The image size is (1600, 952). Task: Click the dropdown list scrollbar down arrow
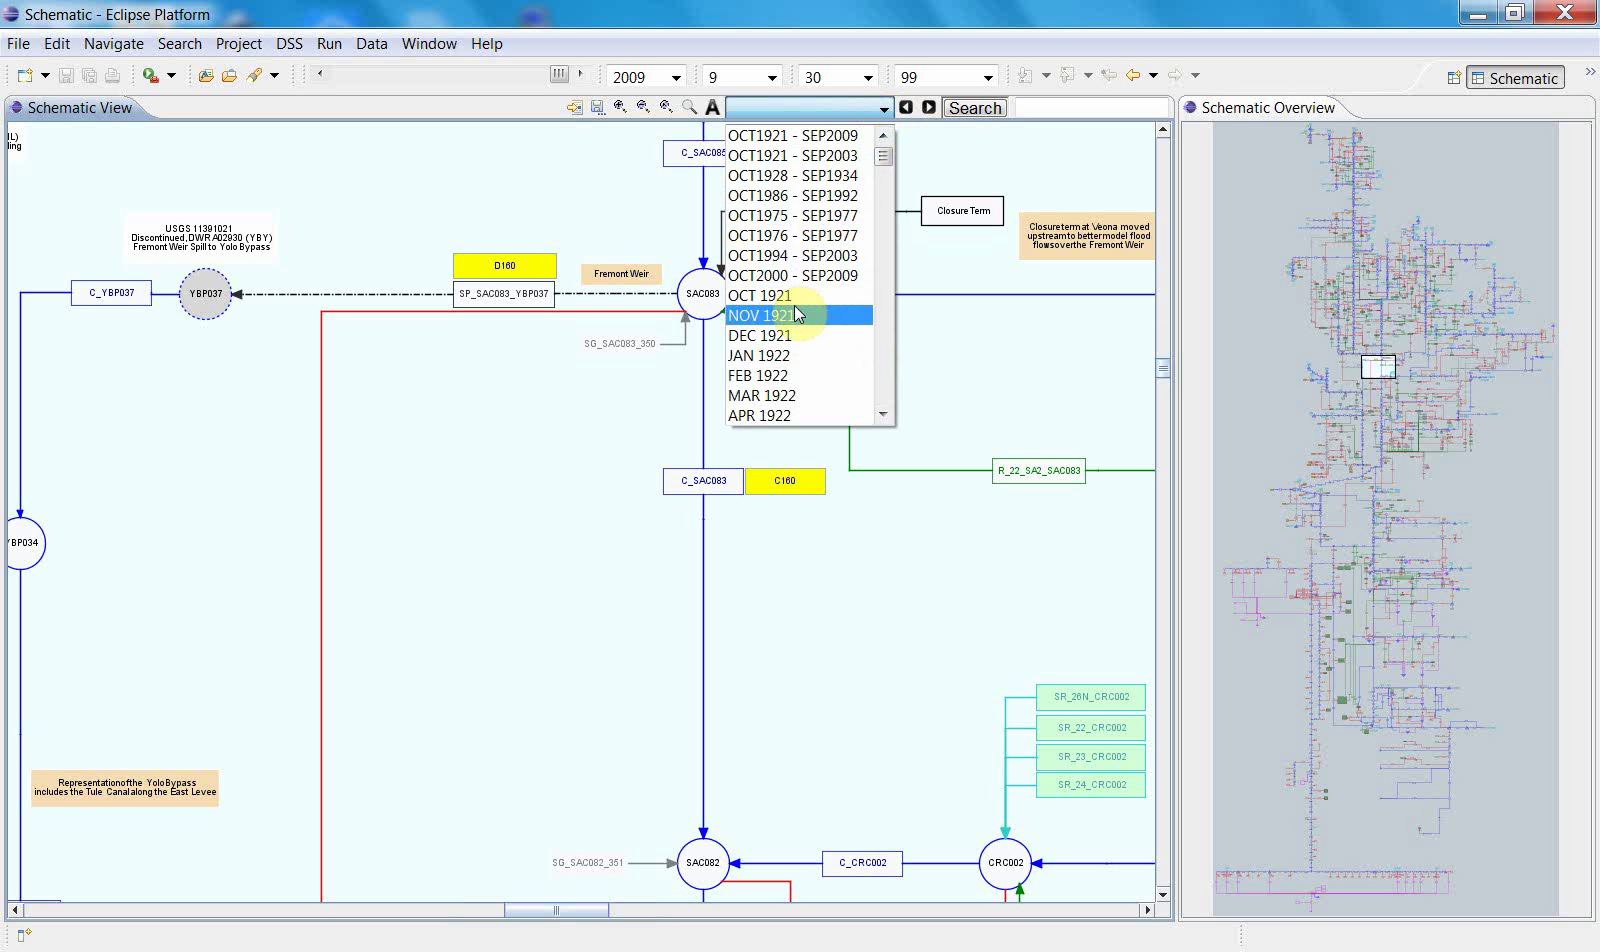883,414
